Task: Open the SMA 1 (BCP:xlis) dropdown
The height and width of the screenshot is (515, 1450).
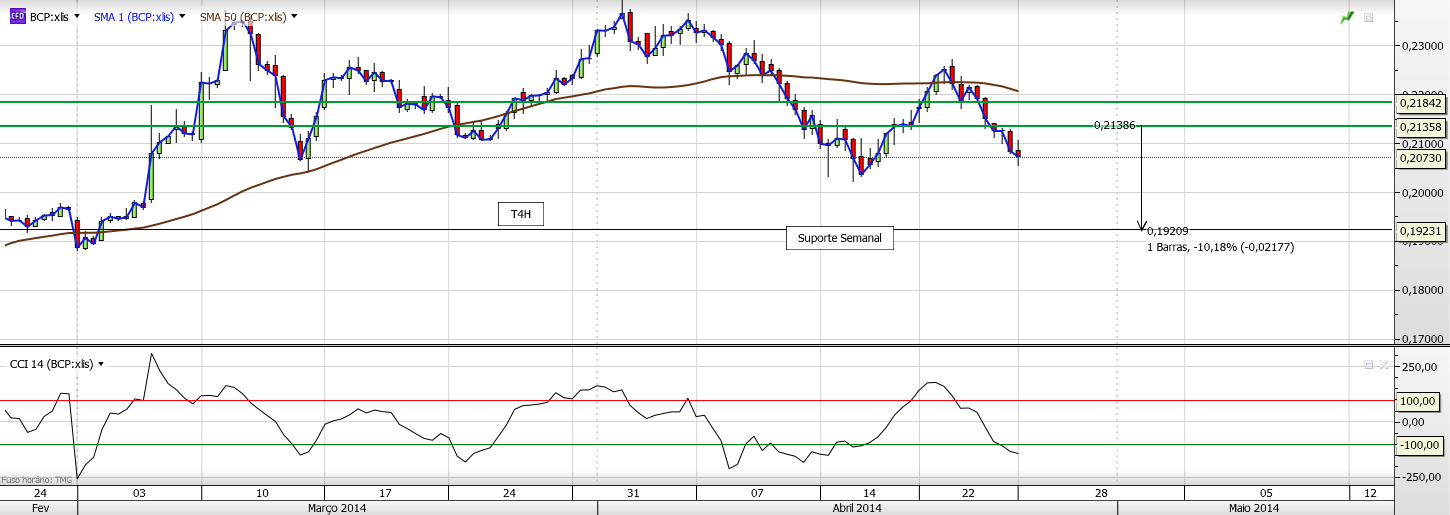Action: [x=182, y=17]
